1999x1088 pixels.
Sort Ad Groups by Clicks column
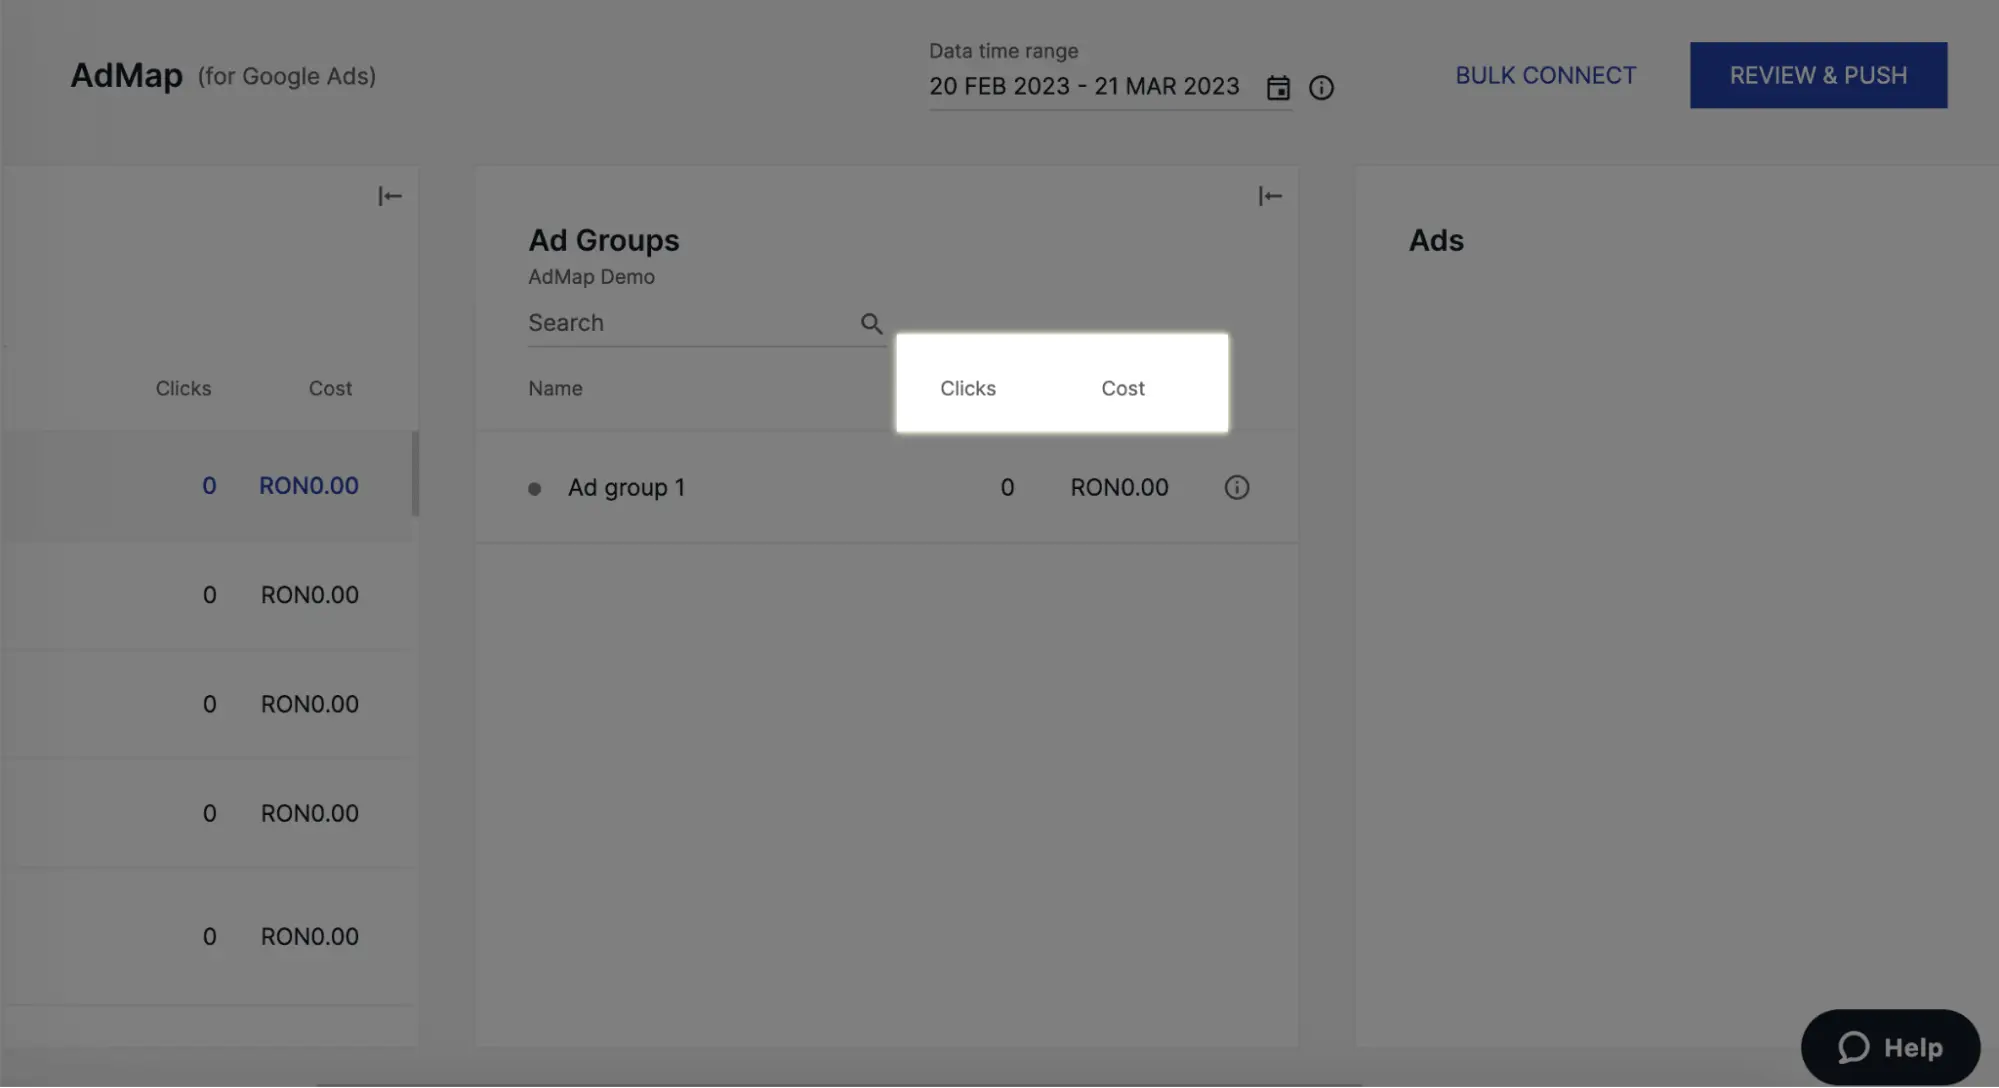click(967, 388)
